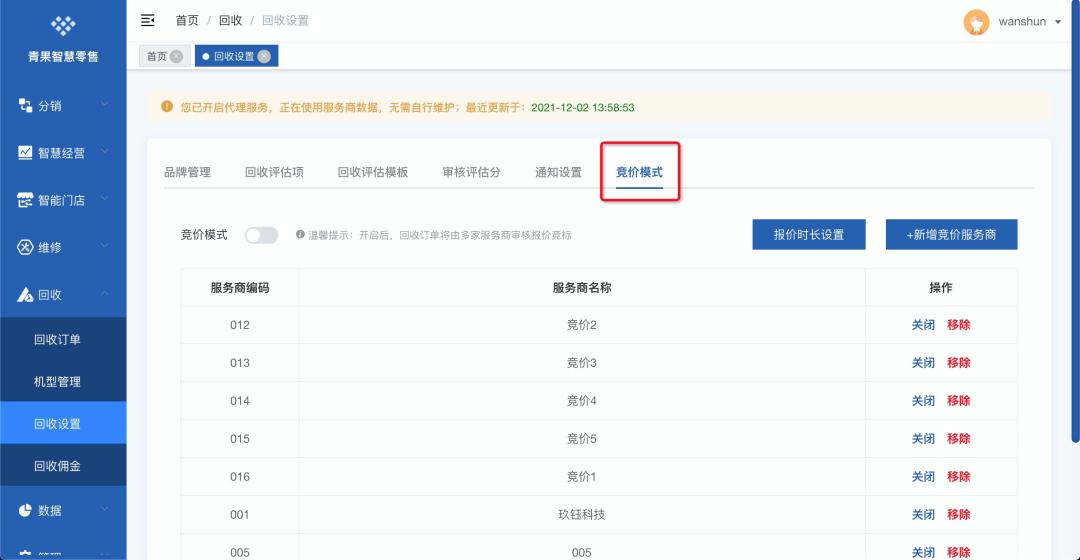Open 回收设置 in the sidebar

point(63,423)
